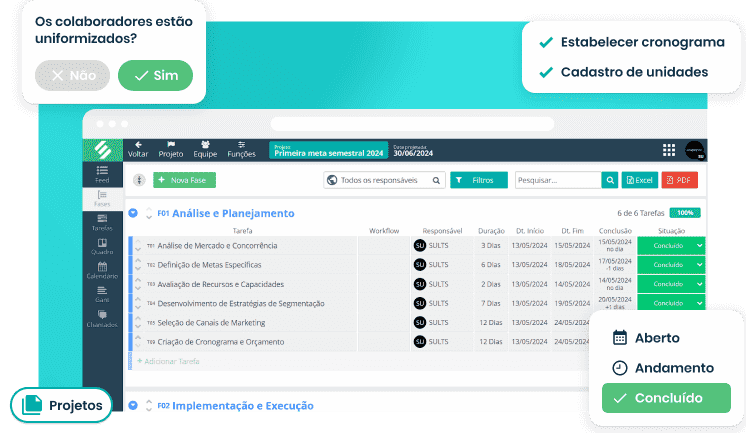This screenshot has width=746, height=433.
Task: Click the Voltar back arrow icon
Action: click(138, 145)
